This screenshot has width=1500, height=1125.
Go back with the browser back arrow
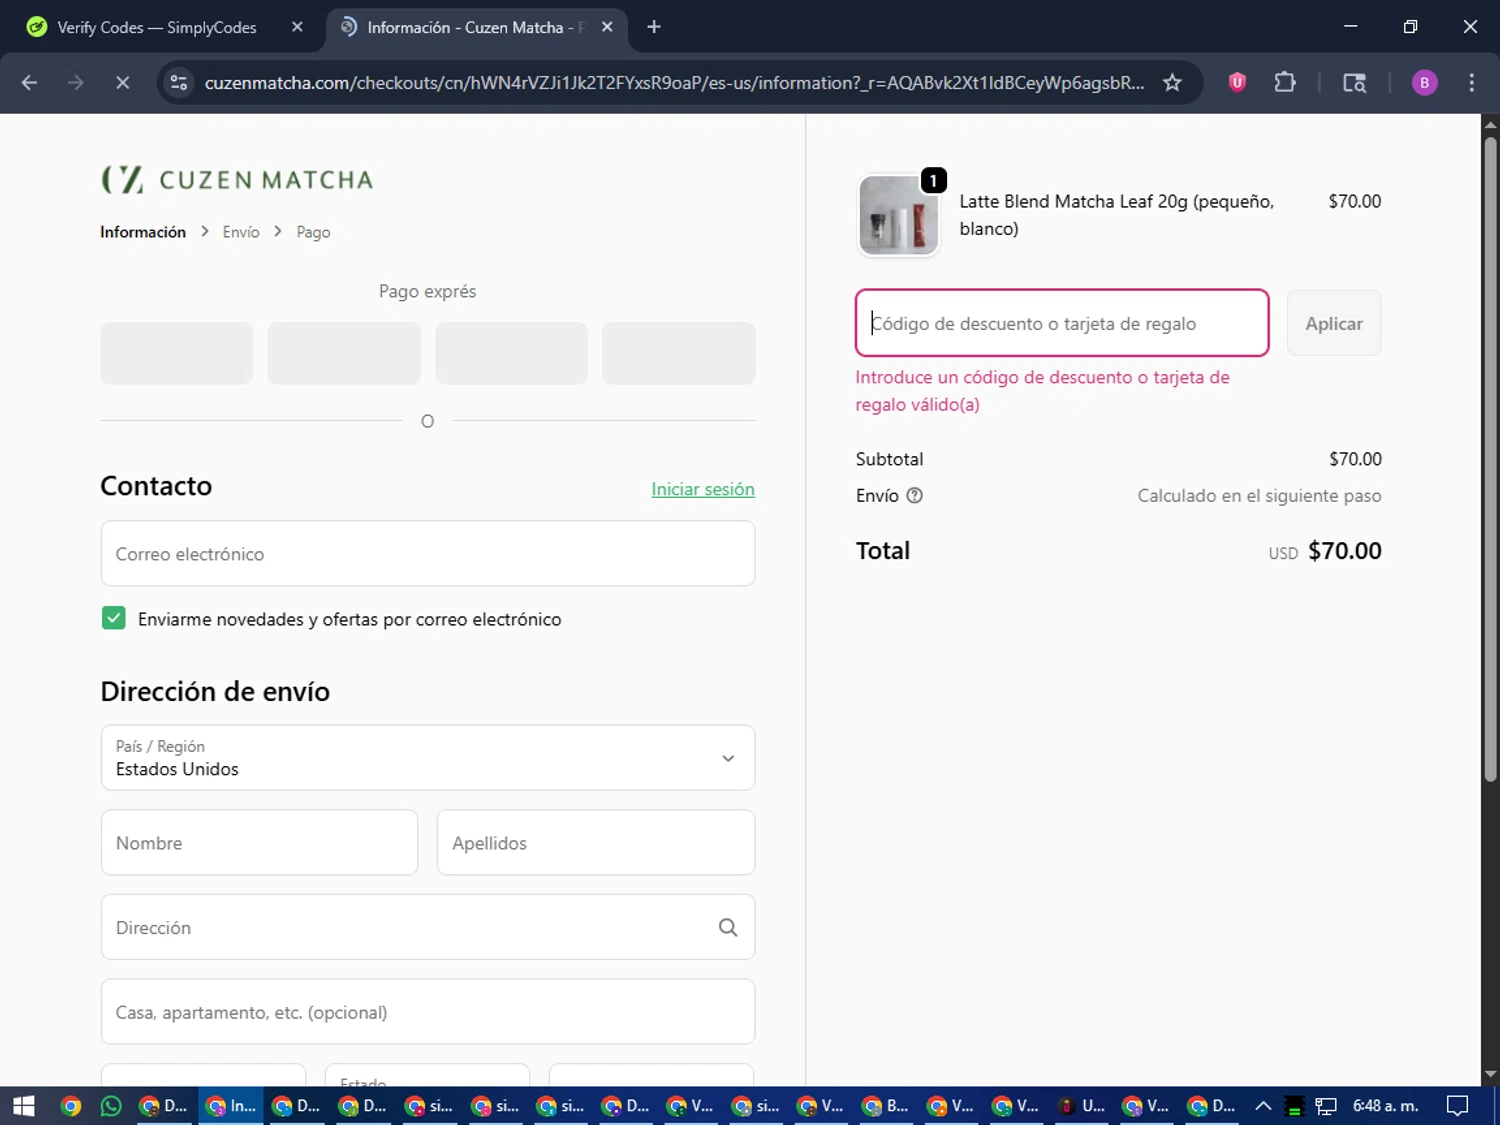coord(29,83)
